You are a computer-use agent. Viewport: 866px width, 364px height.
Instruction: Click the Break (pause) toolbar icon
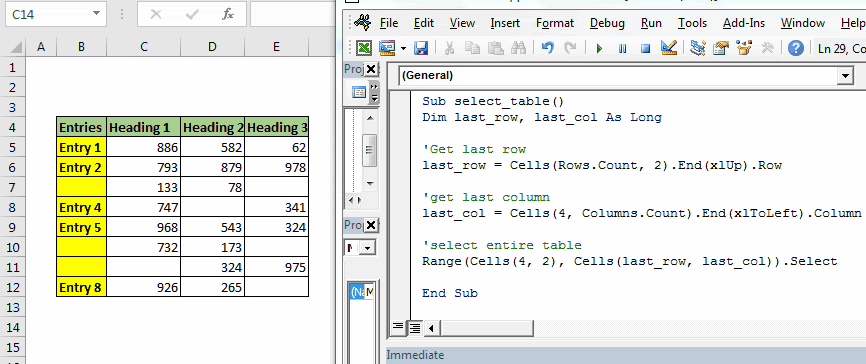point(622,49)
